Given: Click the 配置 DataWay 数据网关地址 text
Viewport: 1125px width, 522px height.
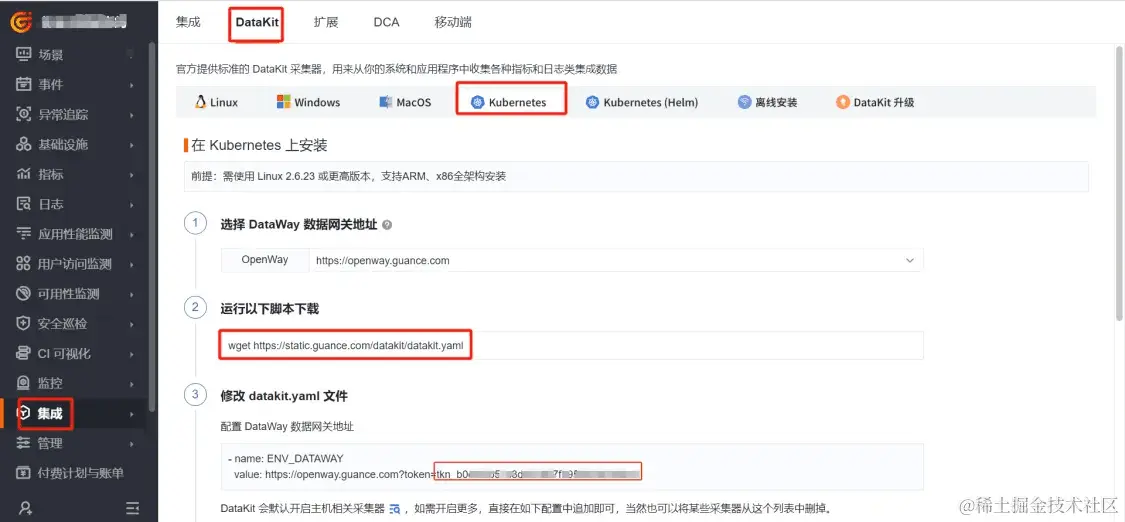Looking at the screenshot, I should click(x=287, y=427).
